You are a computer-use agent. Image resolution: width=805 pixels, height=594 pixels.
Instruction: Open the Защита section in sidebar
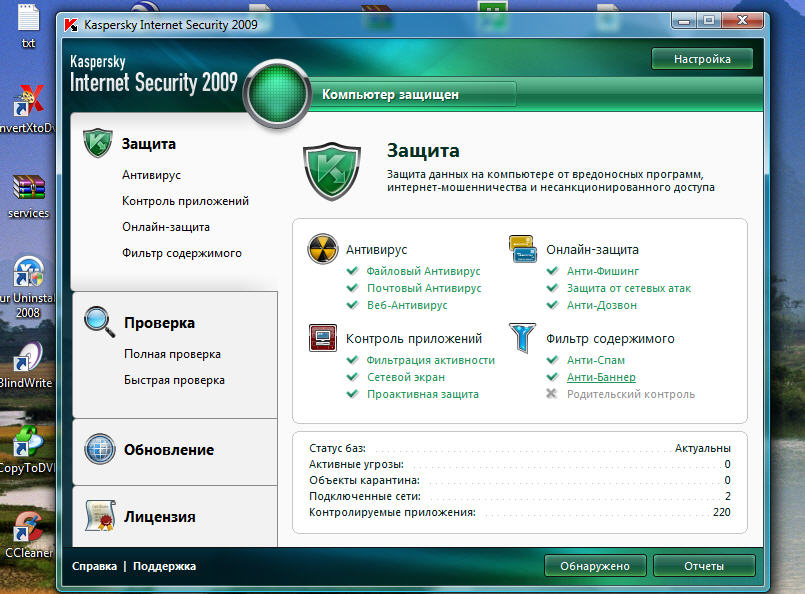click(148, 144)
